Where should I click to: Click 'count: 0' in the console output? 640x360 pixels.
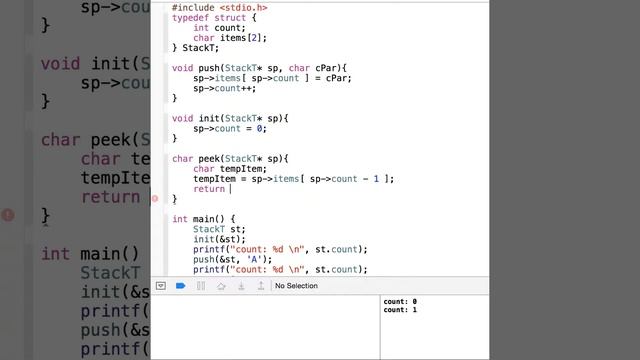400,302
